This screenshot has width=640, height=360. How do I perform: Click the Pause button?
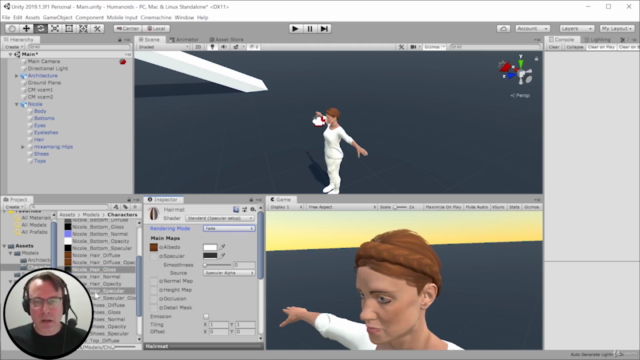[310, 29]
